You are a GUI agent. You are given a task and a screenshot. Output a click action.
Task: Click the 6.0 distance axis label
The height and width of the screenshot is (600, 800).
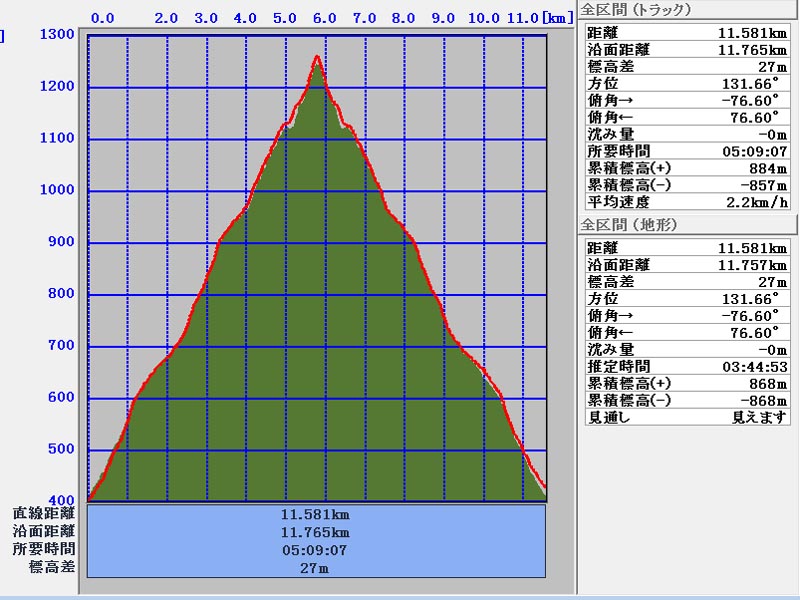coord(324,18)
